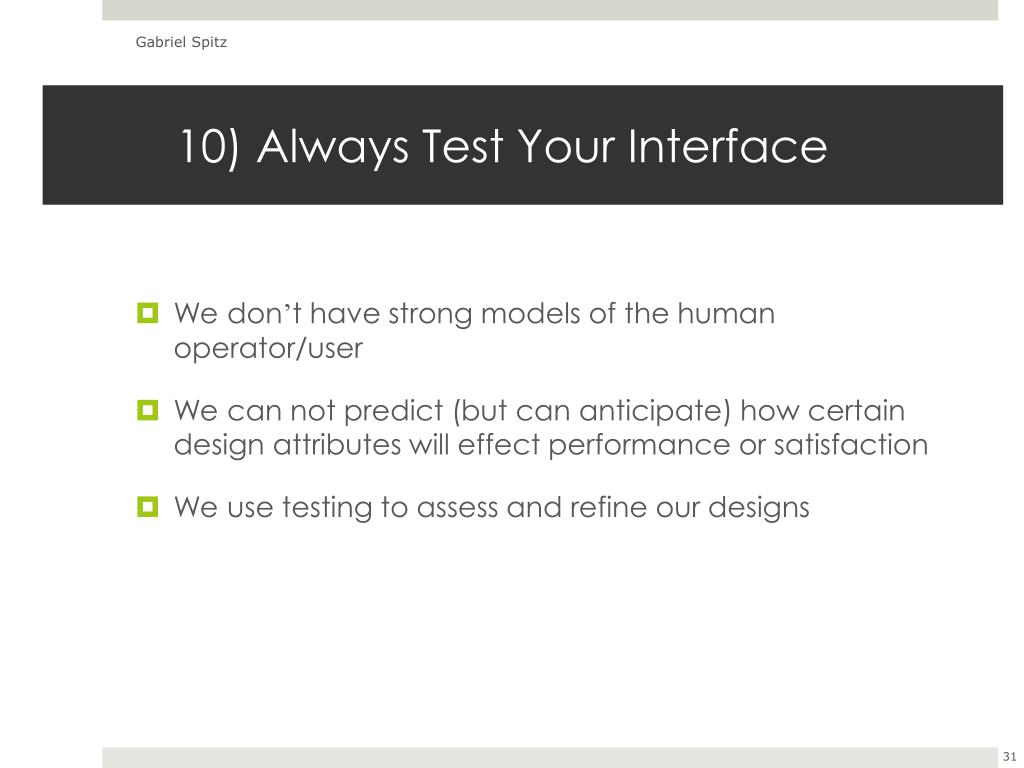Click the second green square bullet icon

148,410
